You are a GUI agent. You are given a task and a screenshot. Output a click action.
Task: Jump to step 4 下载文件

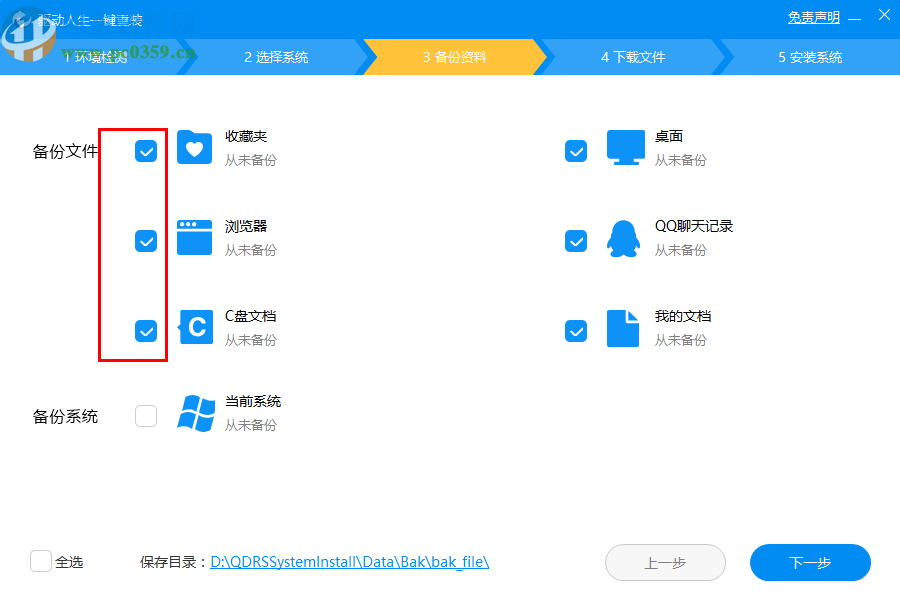tap(633, 57)
